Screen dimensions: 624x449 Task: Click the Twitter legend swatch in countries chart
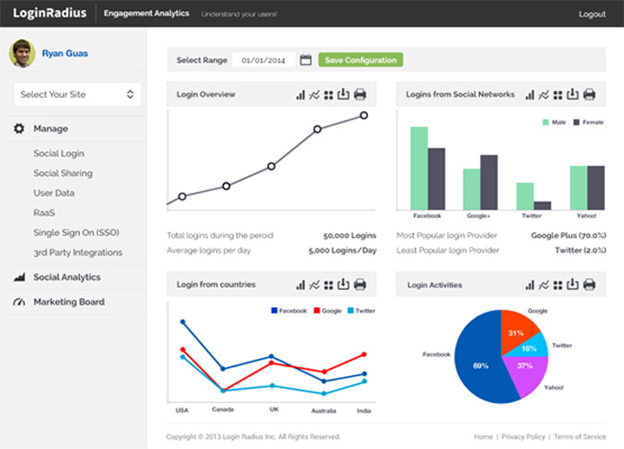(x=351, y=310)
